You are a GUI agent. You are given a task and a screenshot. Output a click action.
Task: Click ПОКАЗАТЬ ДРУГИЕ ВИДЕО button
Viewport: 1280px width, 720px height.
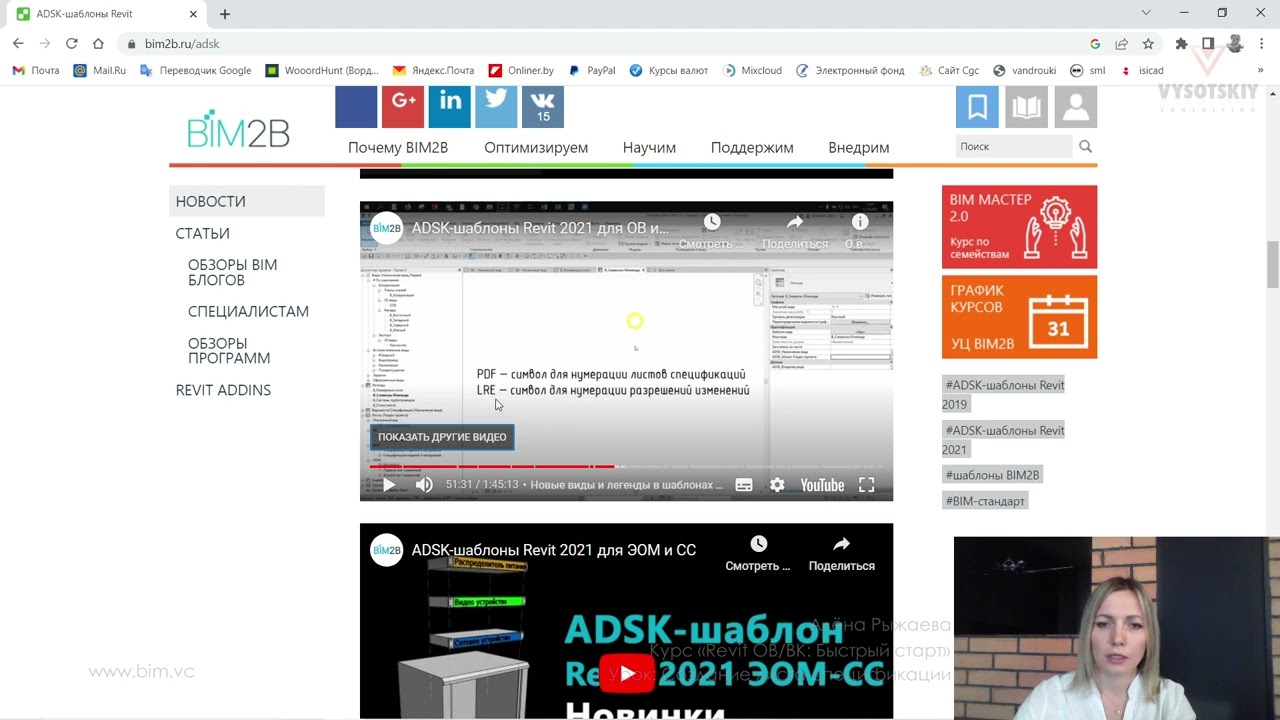click(x=442, y=437)
